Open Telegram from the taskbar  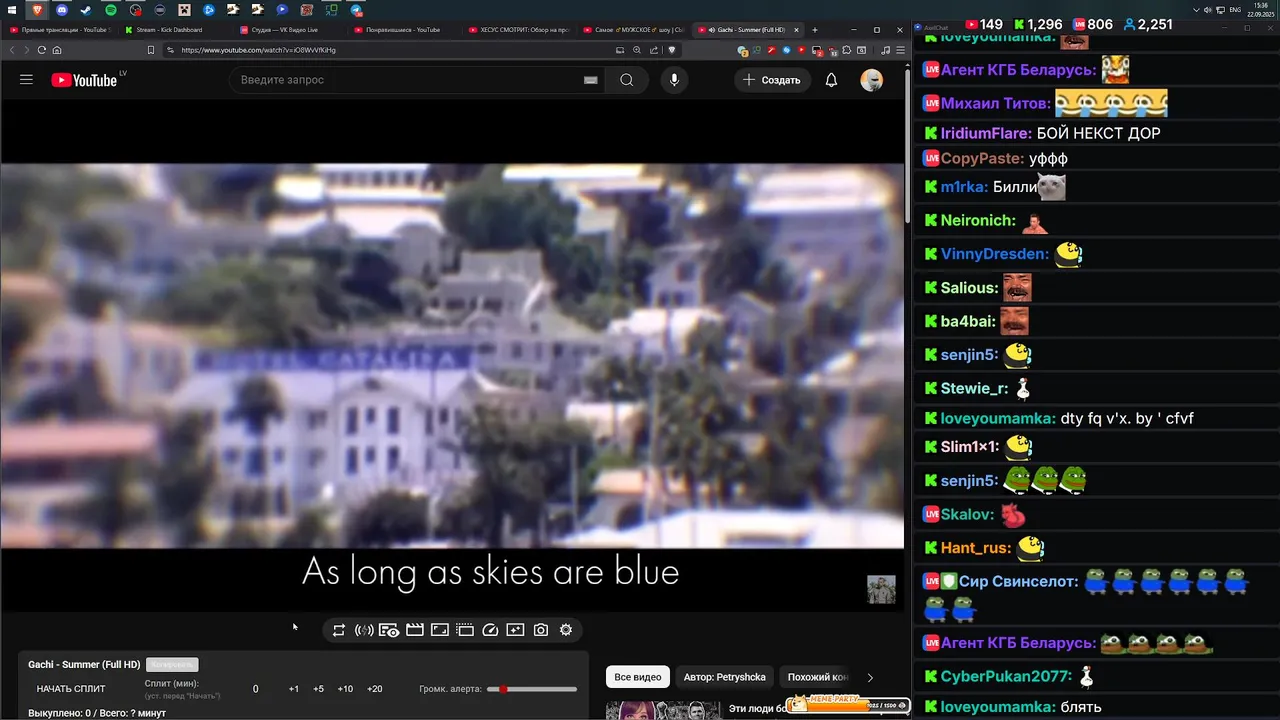point(356,9)
